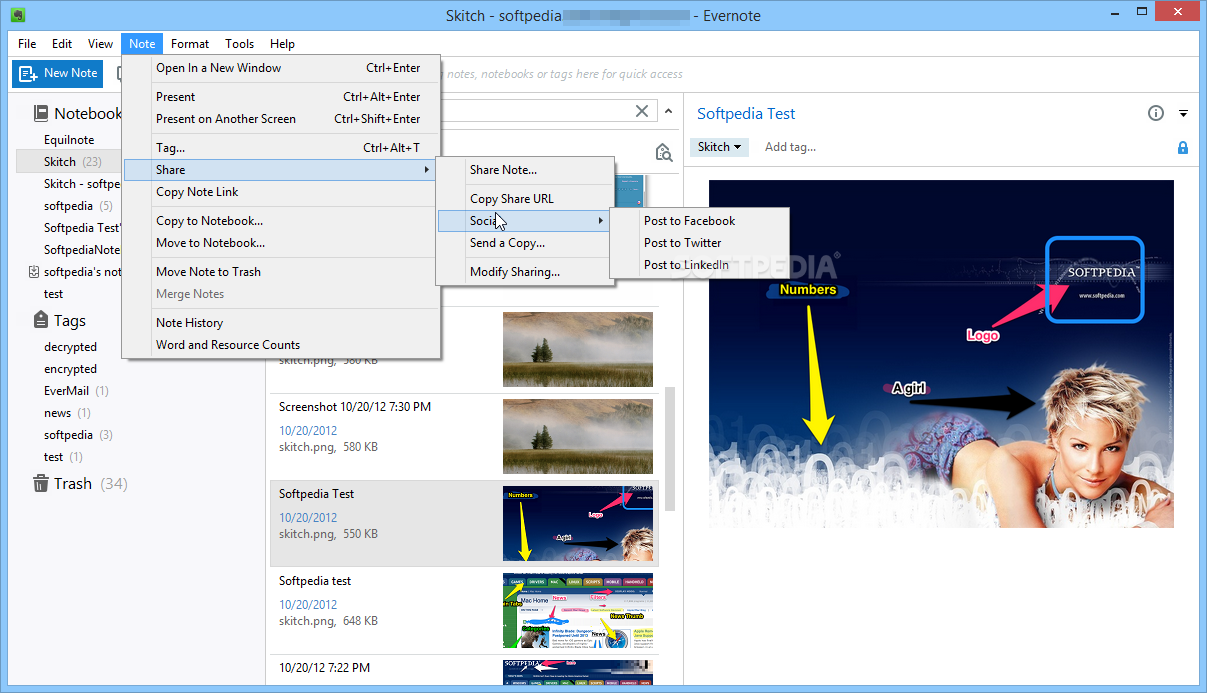Open the View menu
Viewport: 1207px width, 693px height.
click(x=100, y=44)
